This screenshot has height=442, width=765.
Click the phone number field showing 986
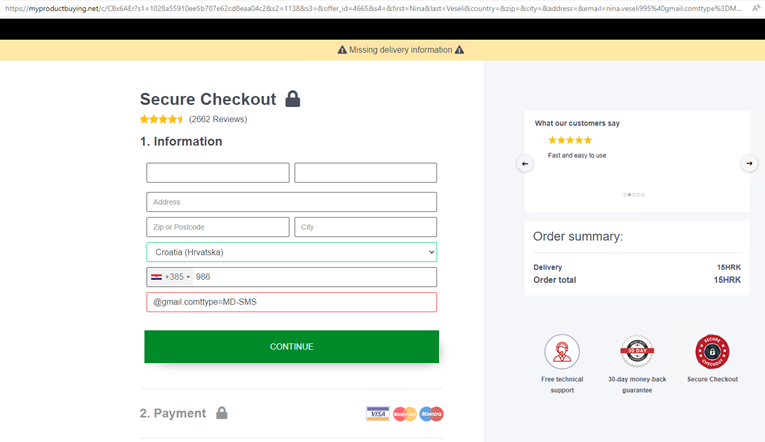[x=312, y=277]
